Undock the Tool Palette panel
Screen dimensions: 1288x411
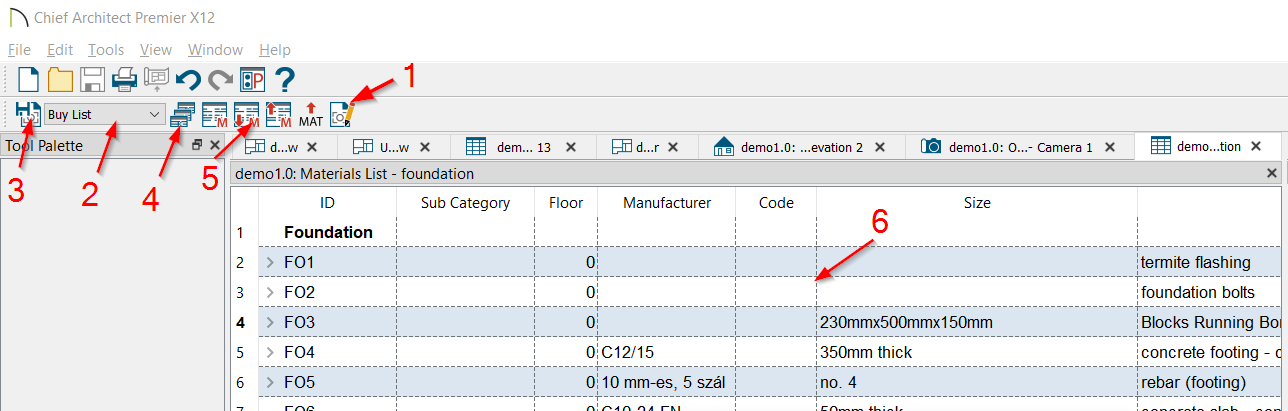(x=197, y=146)
